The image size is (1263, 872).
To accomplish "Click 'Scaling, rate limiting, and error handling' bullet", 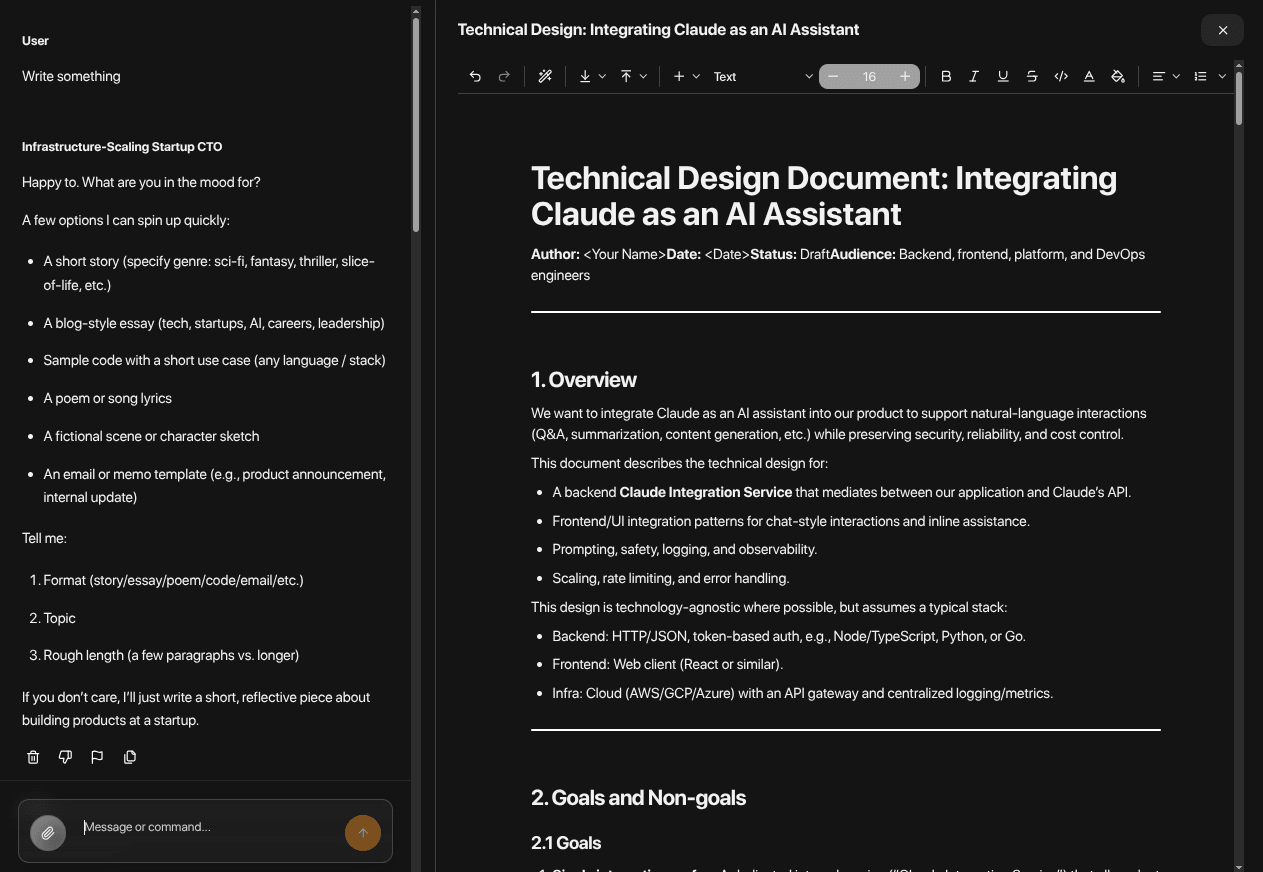I will pyautogui.click(x=670, y=578).
